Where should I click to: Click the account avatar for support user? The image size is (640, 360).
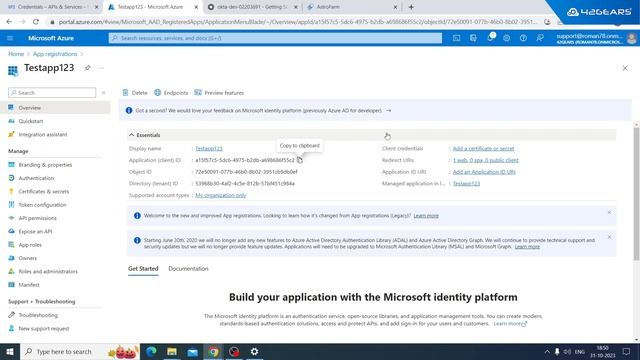[631, 38]
